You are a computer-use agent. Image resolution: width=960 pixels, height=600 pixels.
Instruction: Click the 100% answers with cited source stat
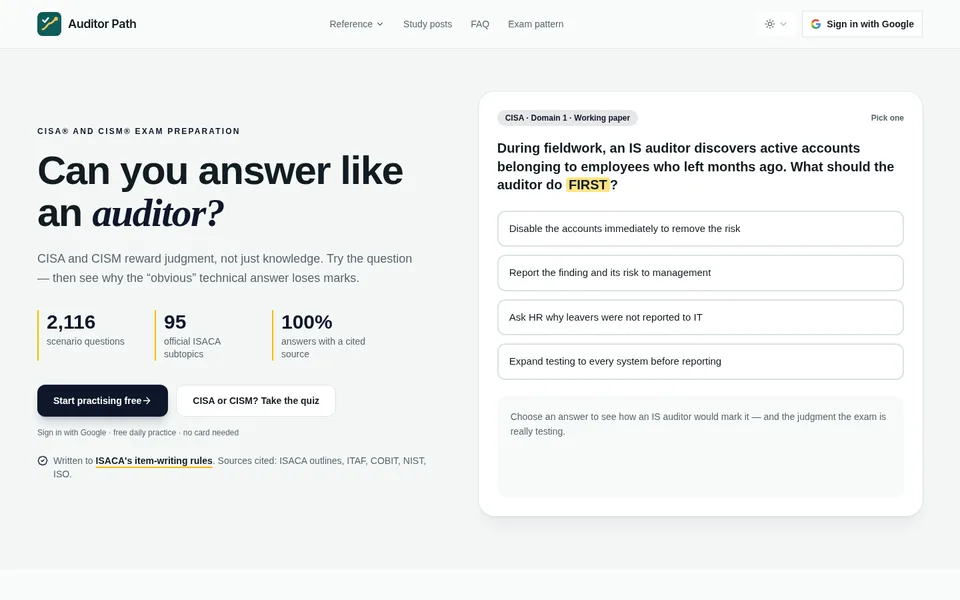(323, 335)
